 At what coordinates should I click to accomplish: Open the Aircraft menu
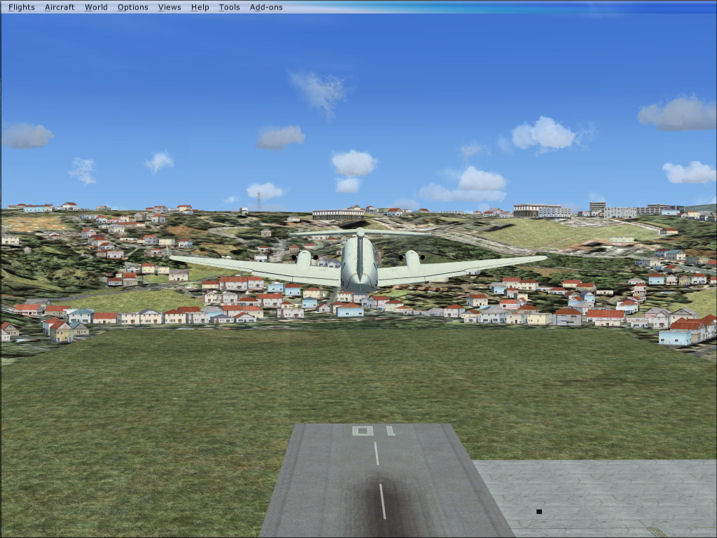(x=59, y=7)
